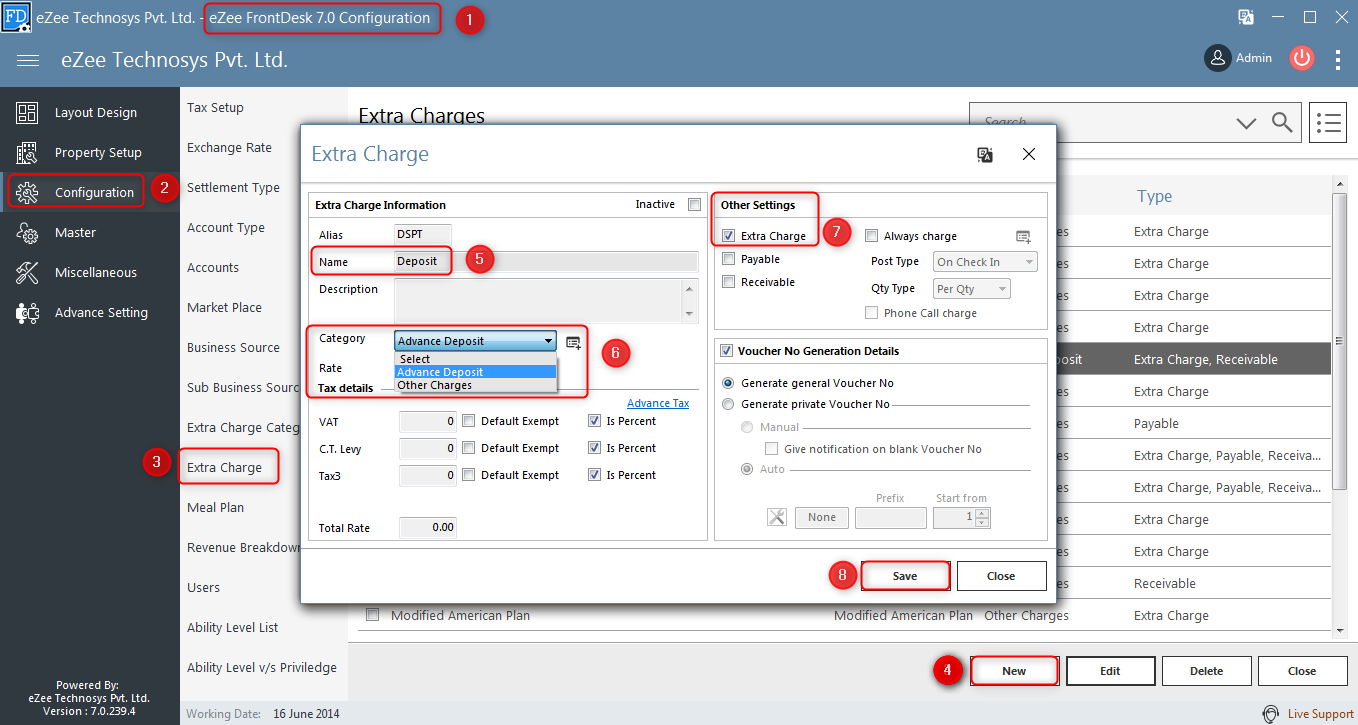Select the Extra Charge menu item
The height and width of the screenshot is (725, 1358).
[224, 467]
